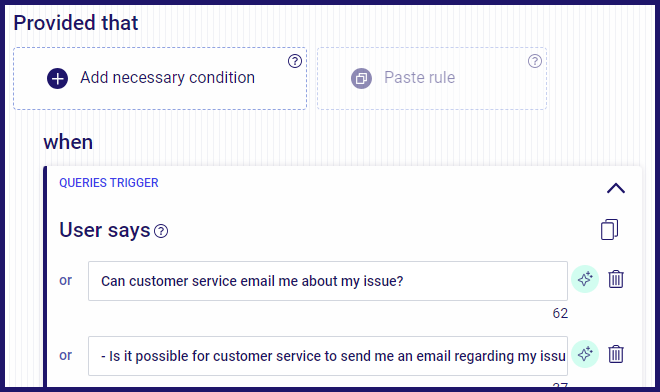Generate AI variations for second query

[585, 354]
